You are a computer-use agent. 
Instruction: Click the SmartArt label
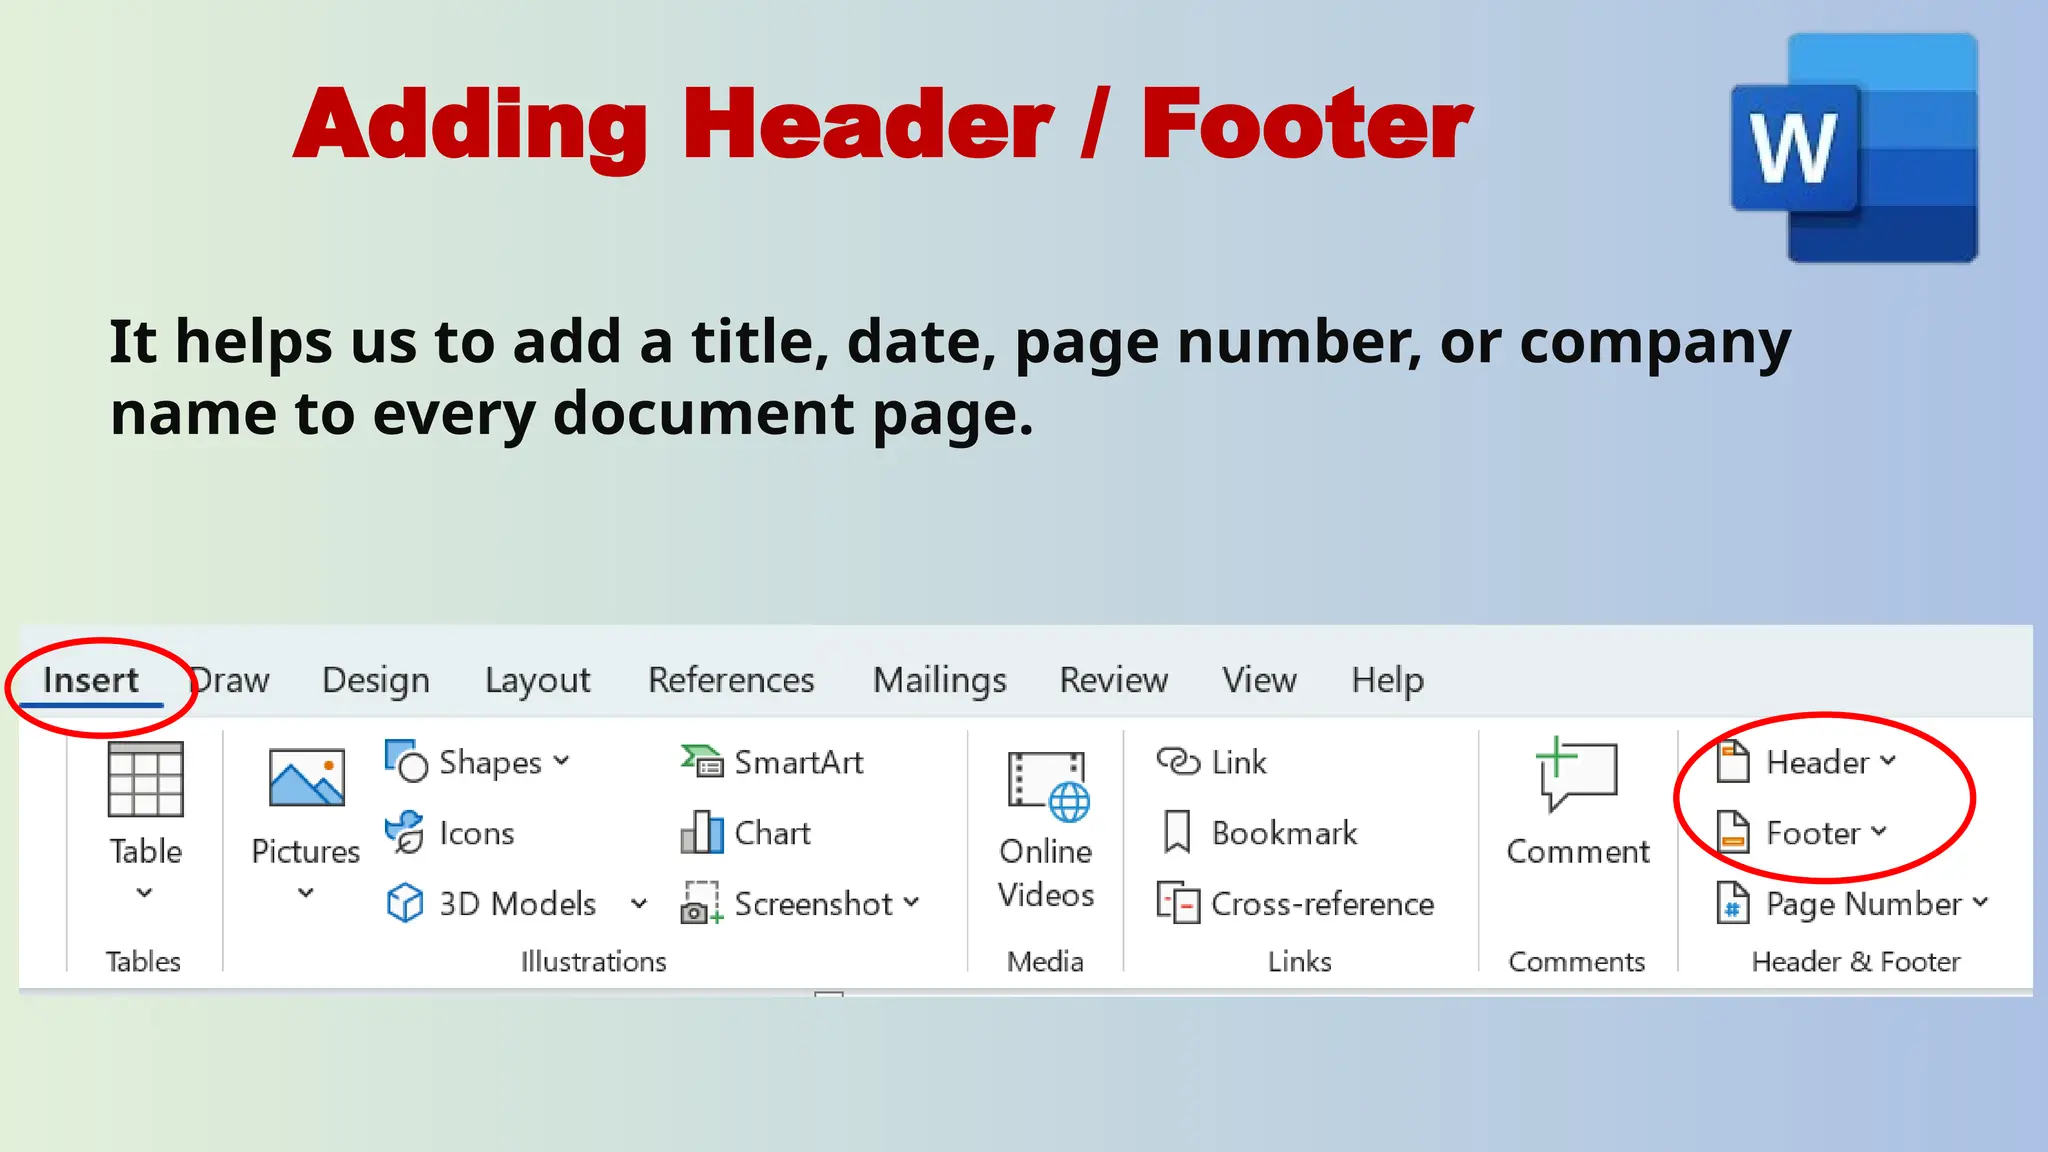pos(799,762)
